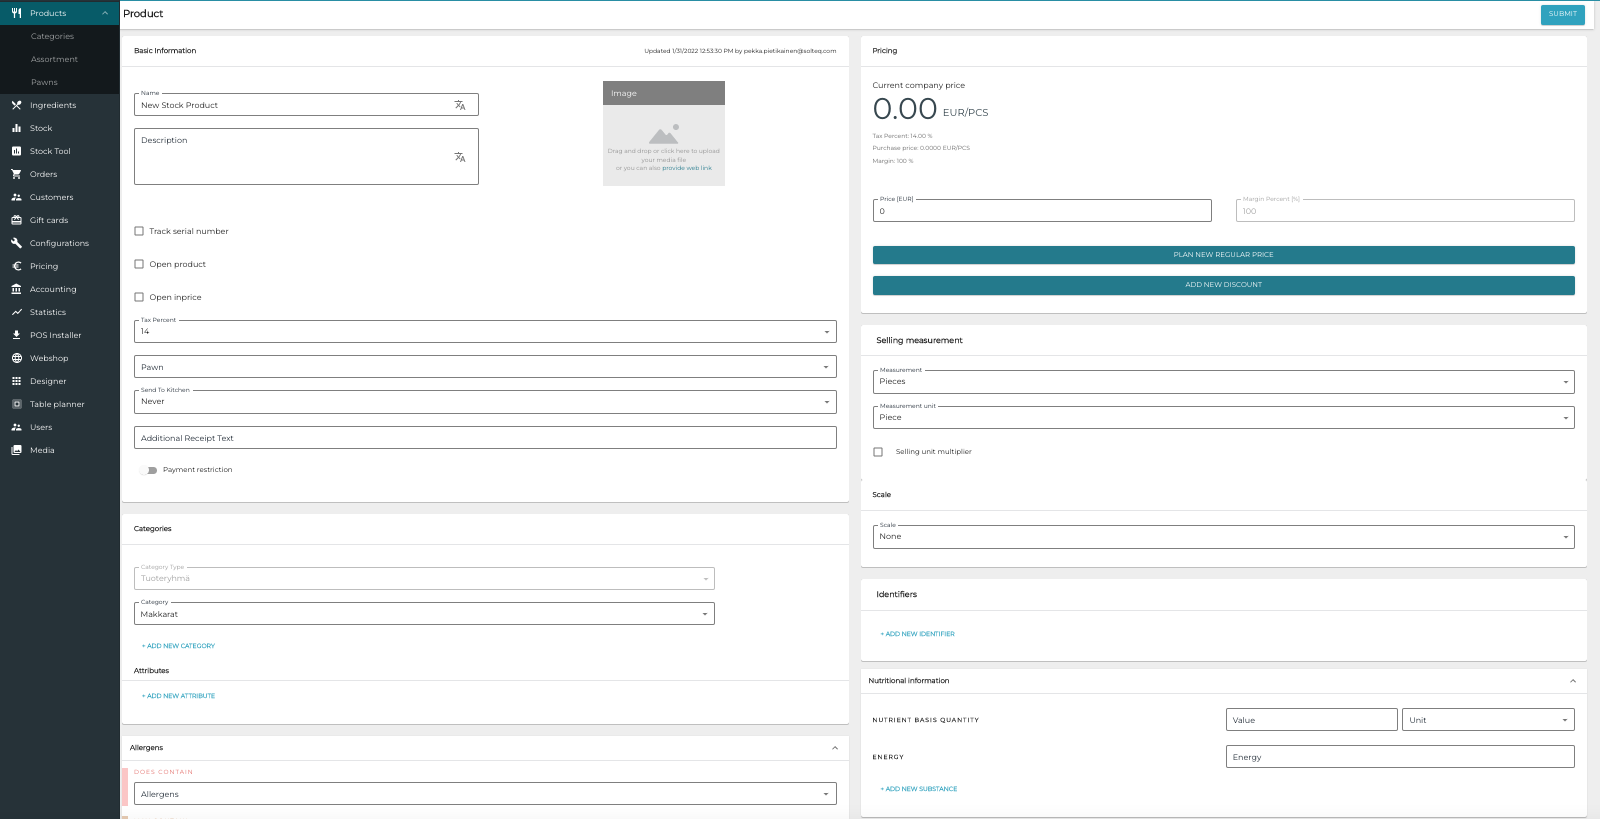Open the Tax Percent dropdown
This screenshot has height=819, width=1600.
[484, 332]
